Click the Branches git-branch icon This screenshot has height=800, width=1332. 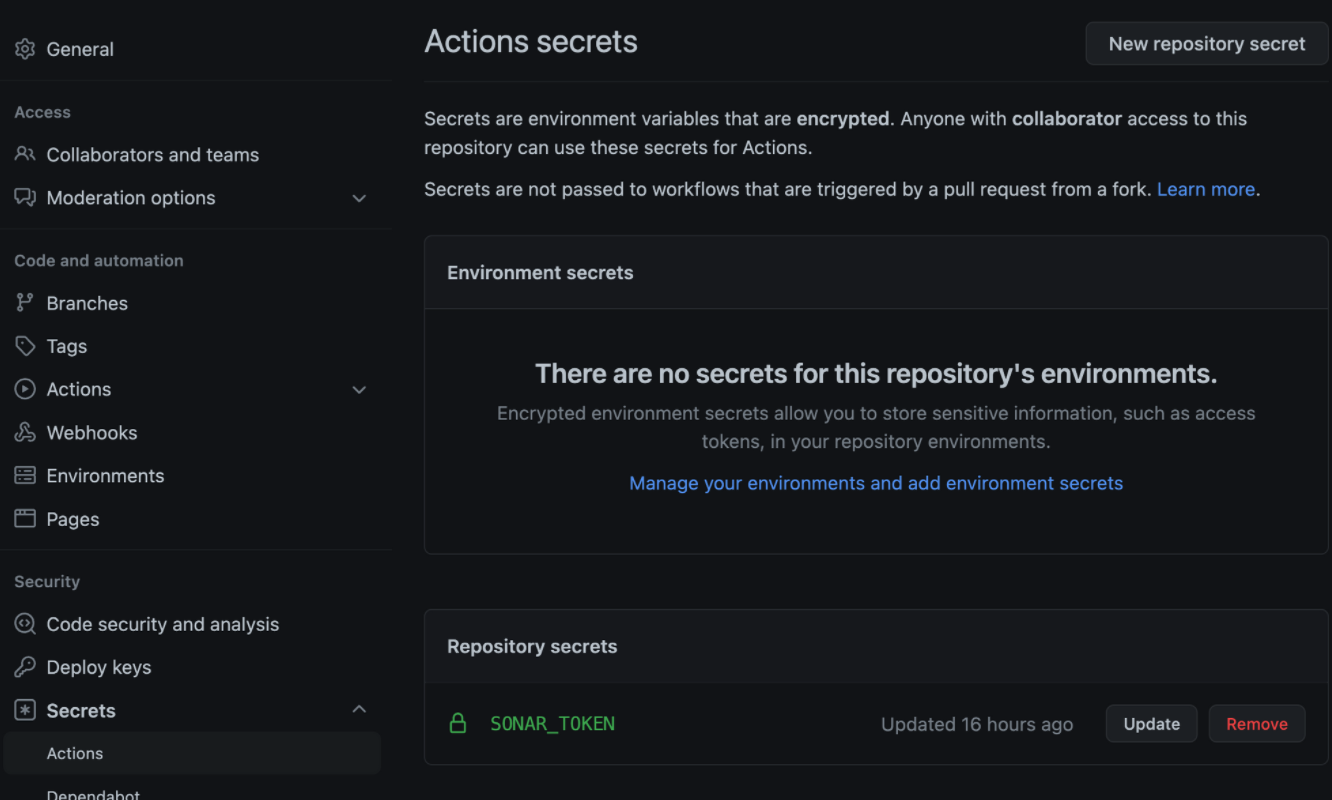click(25, 303)
